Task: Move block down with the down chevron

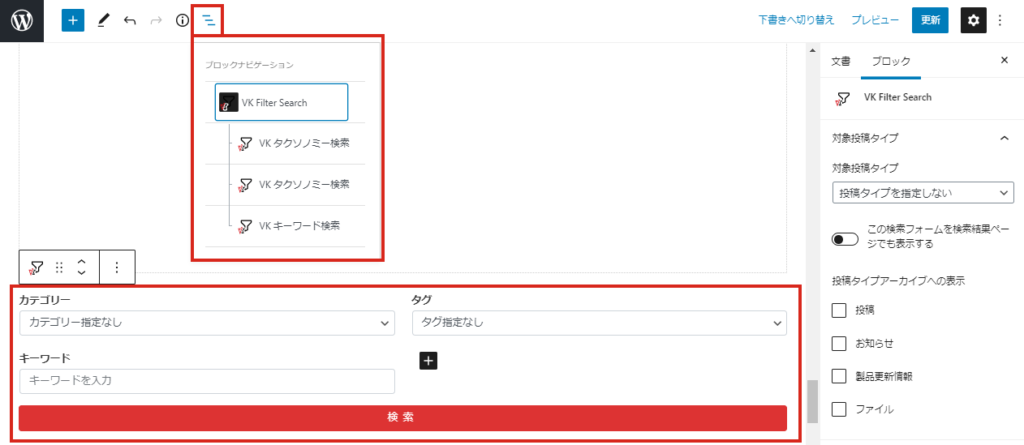Action: 82,273
